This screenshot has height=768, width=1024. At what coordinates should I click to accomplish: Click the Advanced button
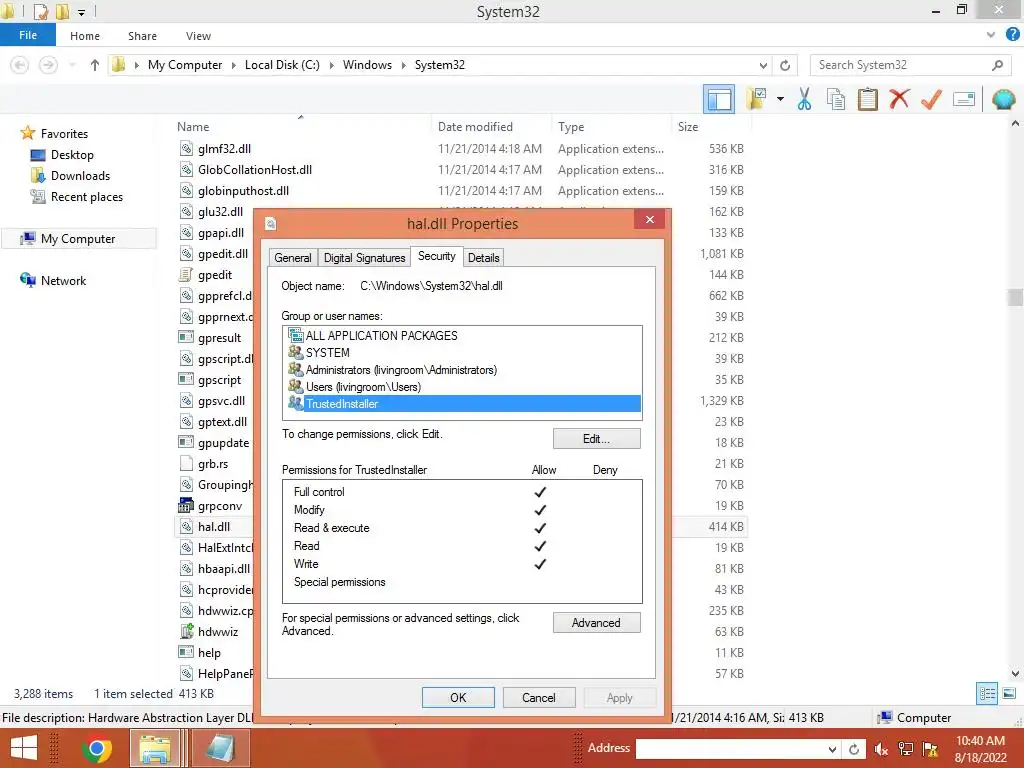(596, 622)
